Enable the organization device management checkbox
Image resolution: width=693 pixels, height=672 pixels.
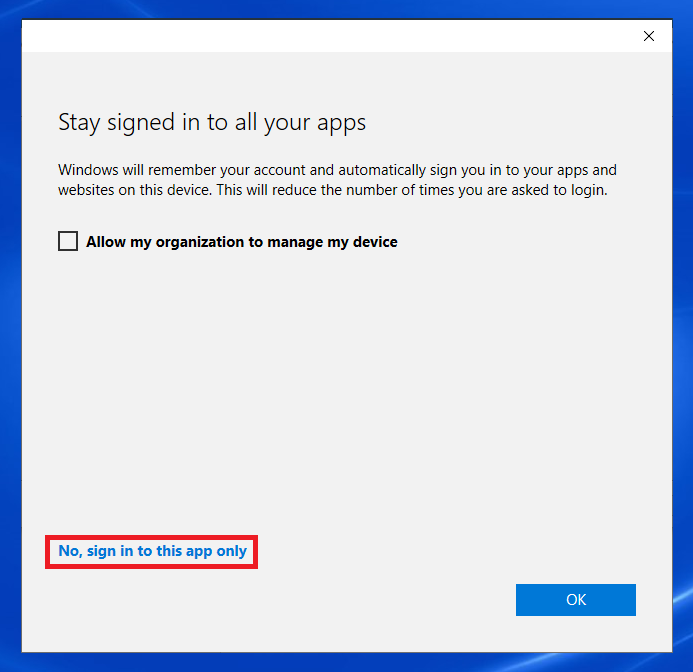(x=68, y=241)
